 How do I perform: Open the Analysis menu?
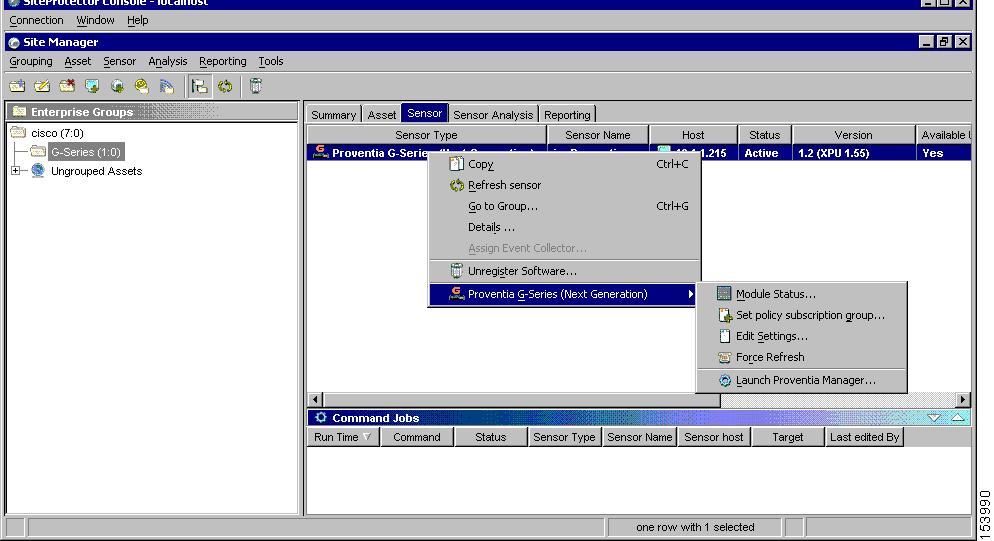(x=167, y=62)
